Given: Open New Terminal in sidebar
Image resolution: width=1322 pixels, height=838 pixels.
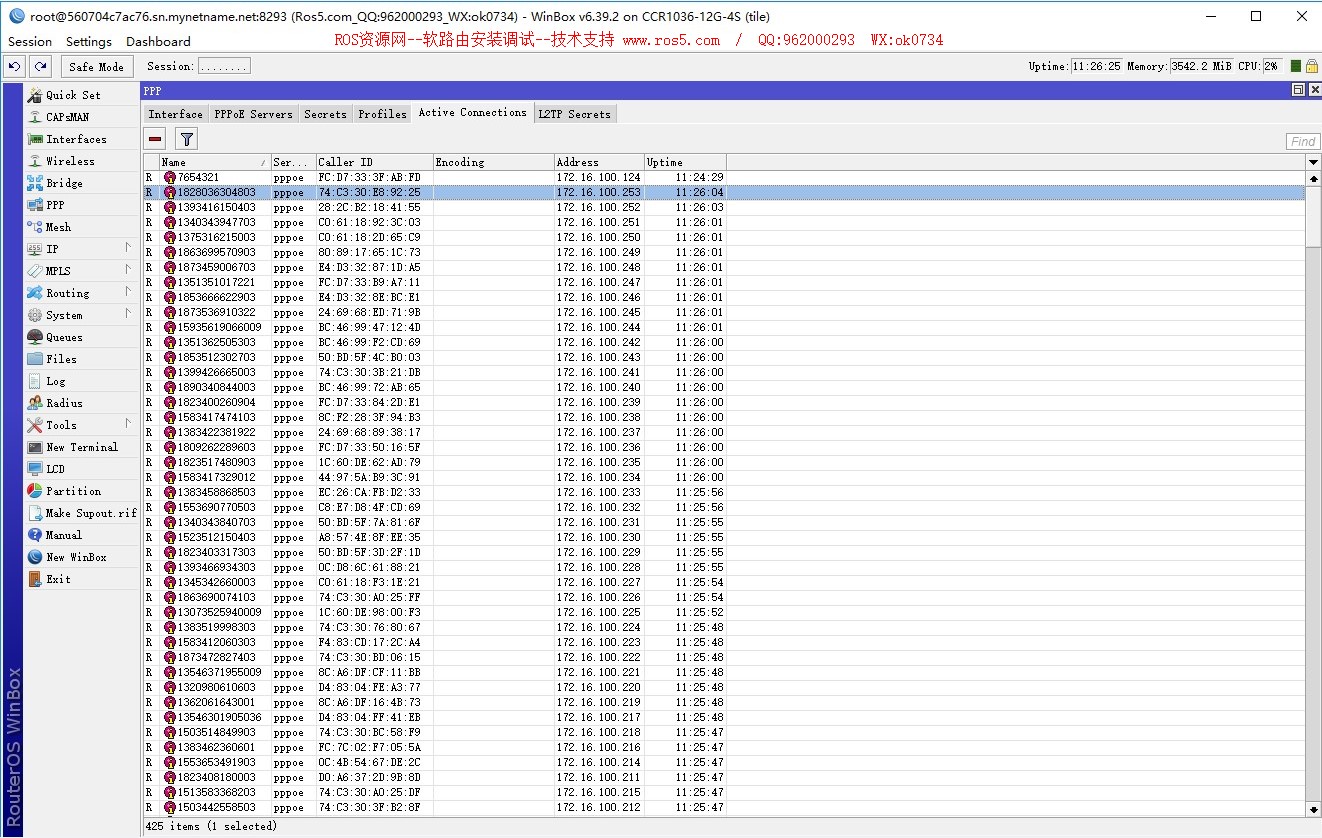Looking at the screenshot, I should 81,447.
